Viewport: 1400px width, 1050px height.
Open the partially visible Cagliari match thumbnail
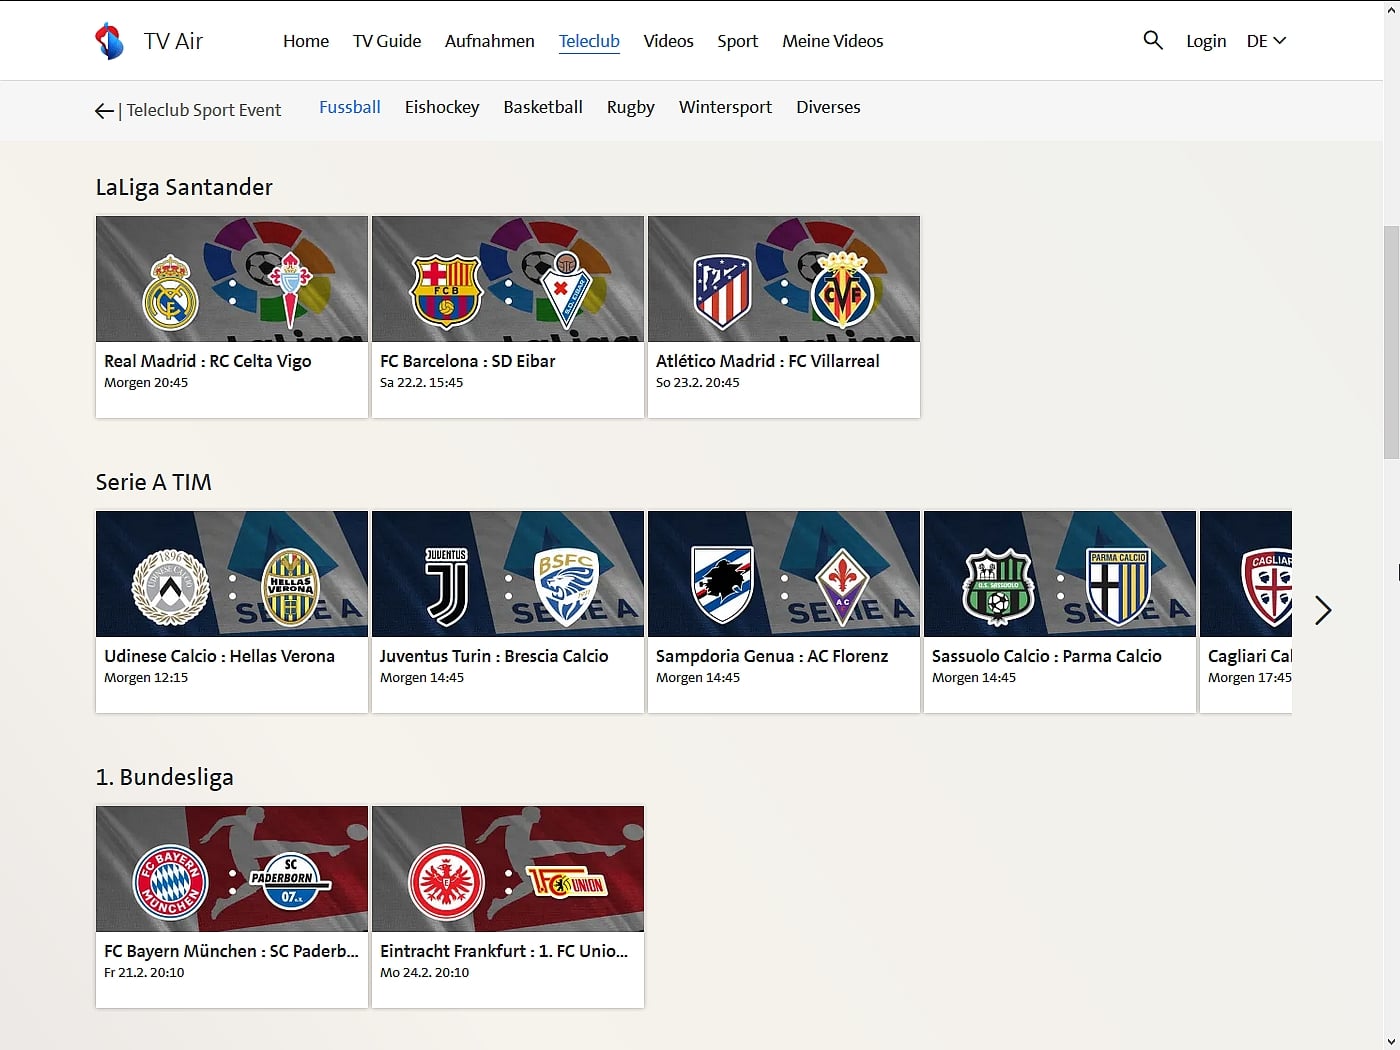1246,574
